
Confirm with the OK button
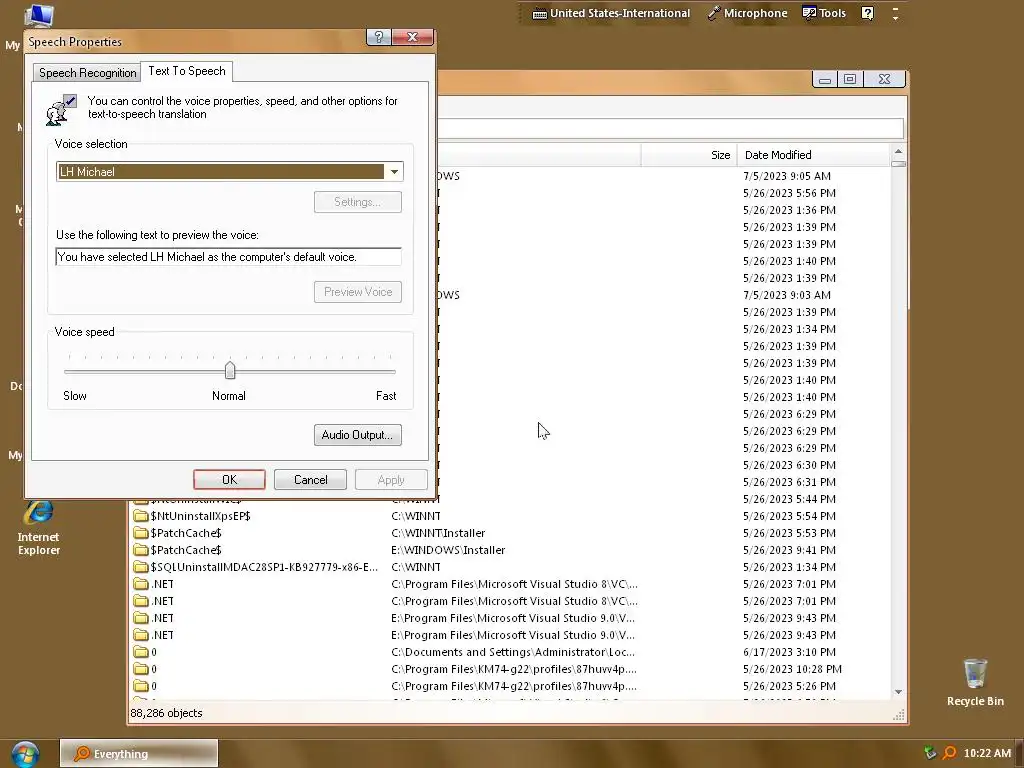click(229, 480)
